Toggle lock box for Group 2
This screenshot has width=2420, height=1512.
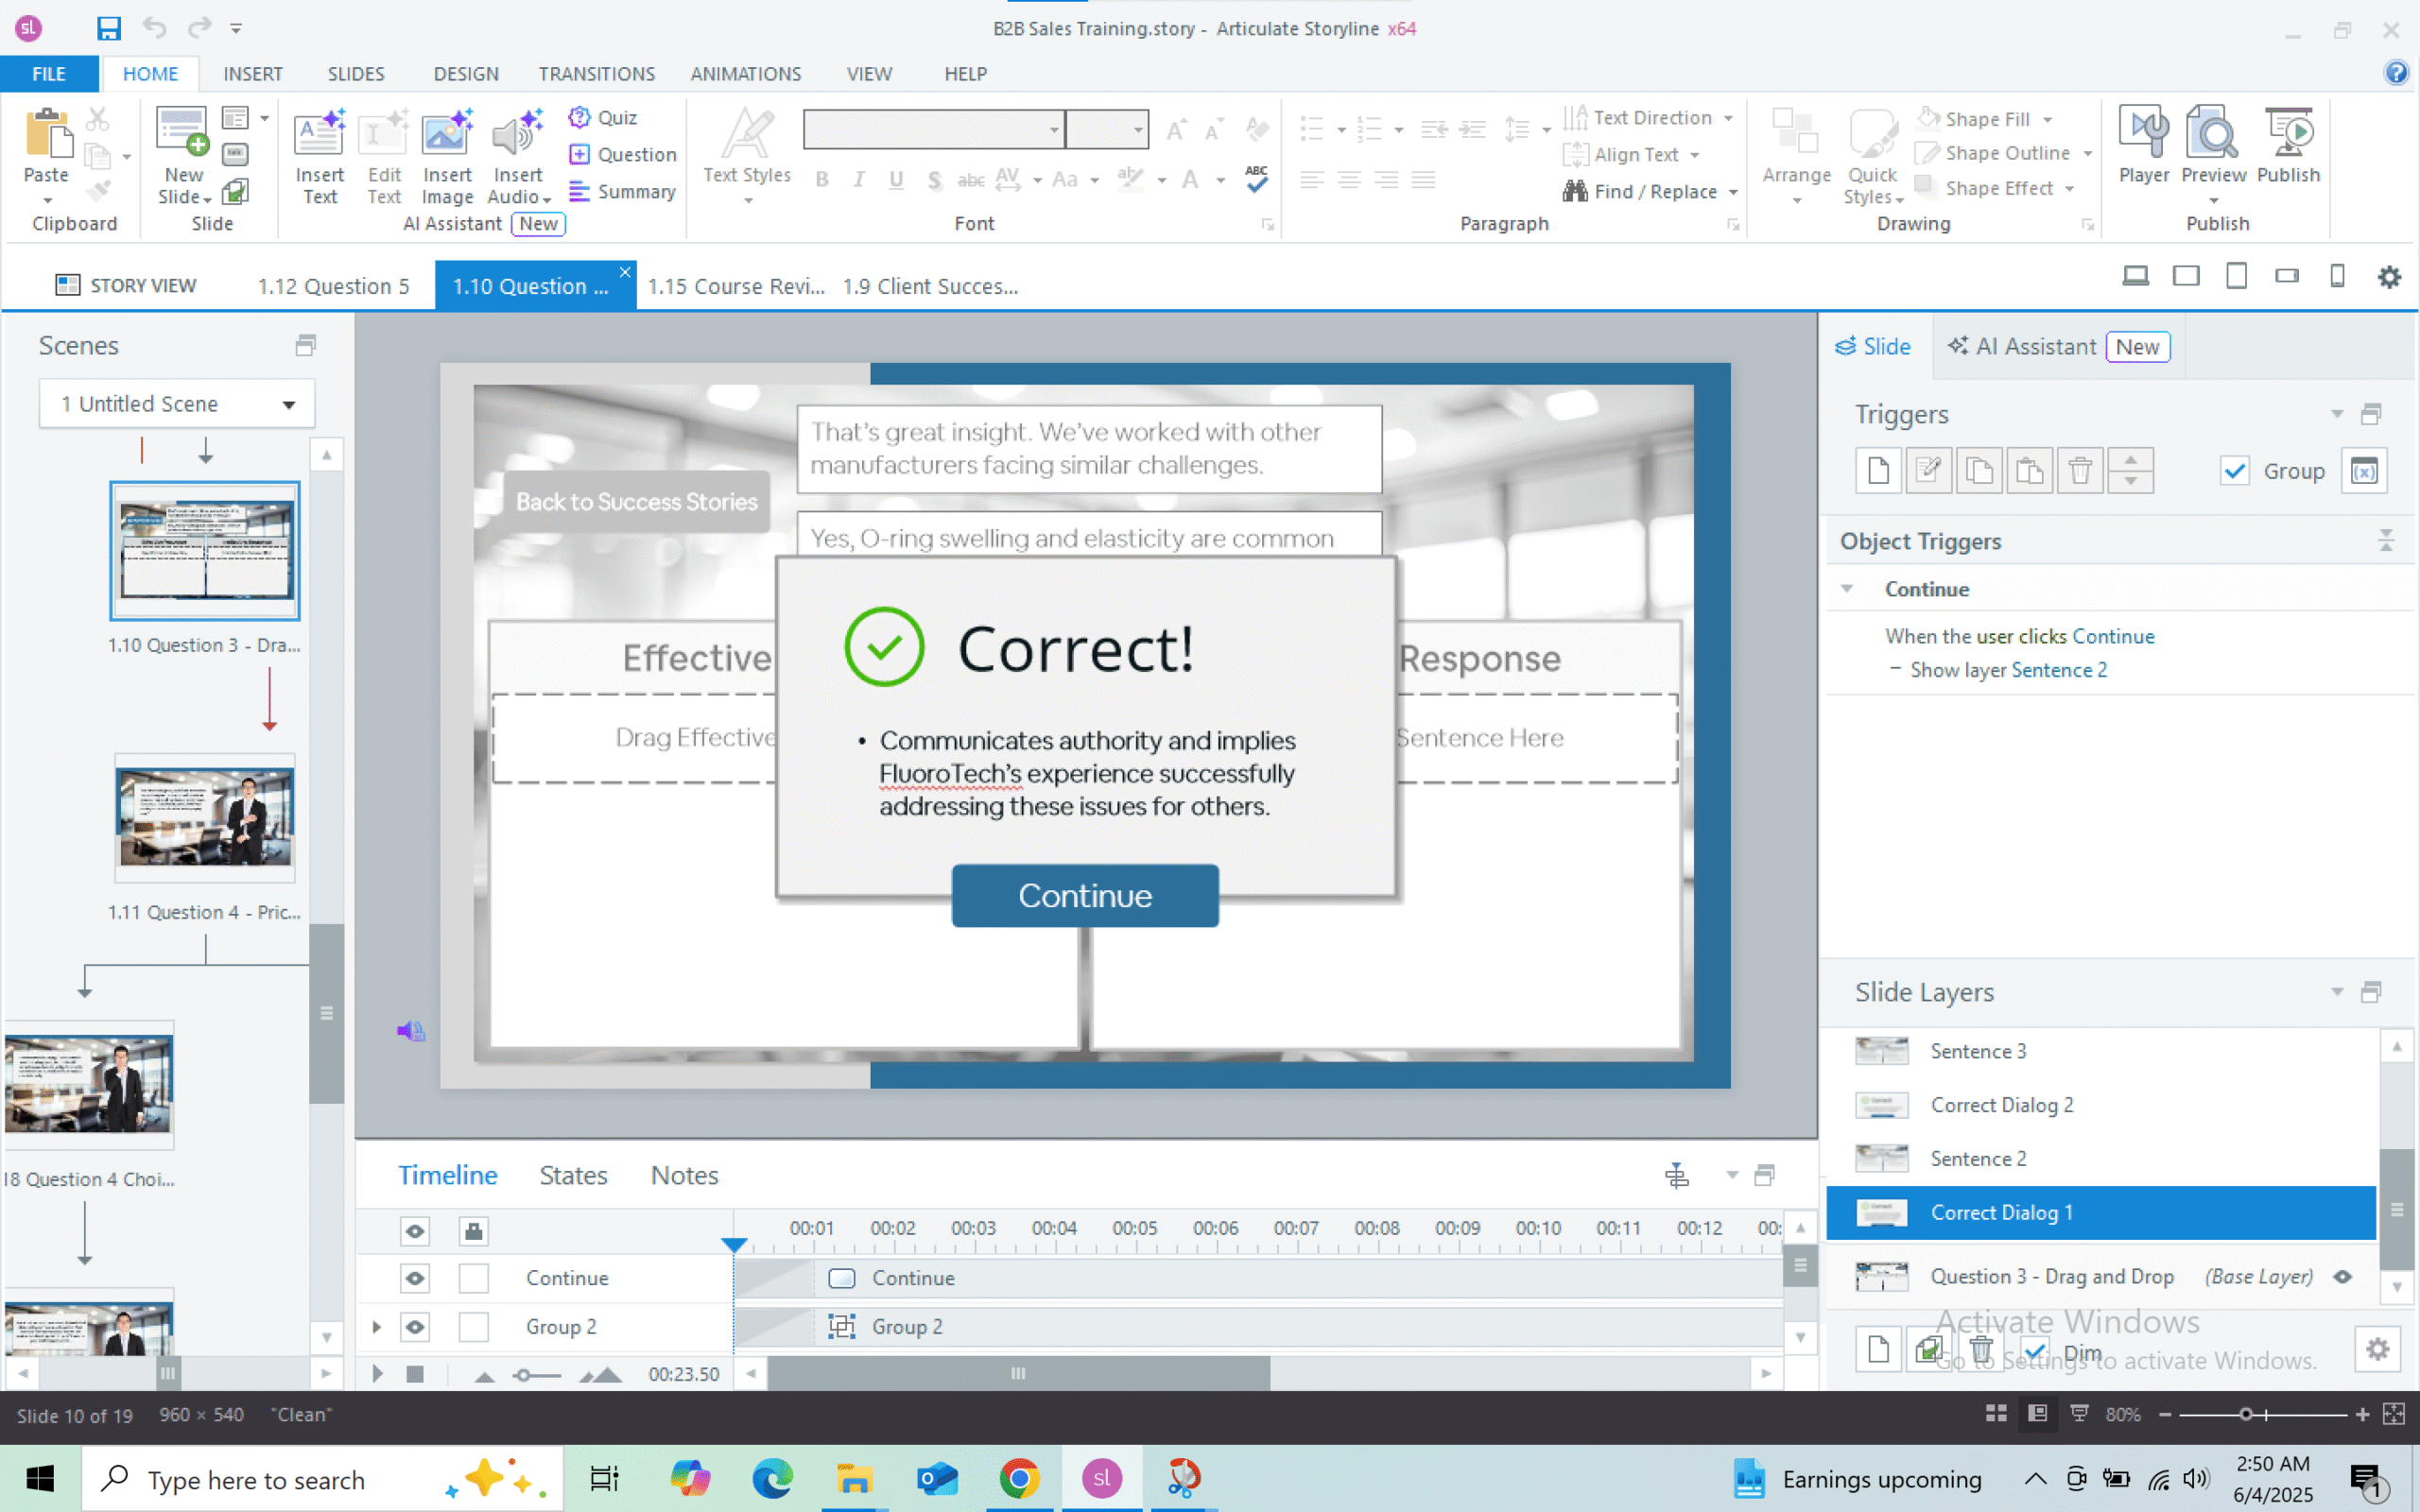point(473,1327)
